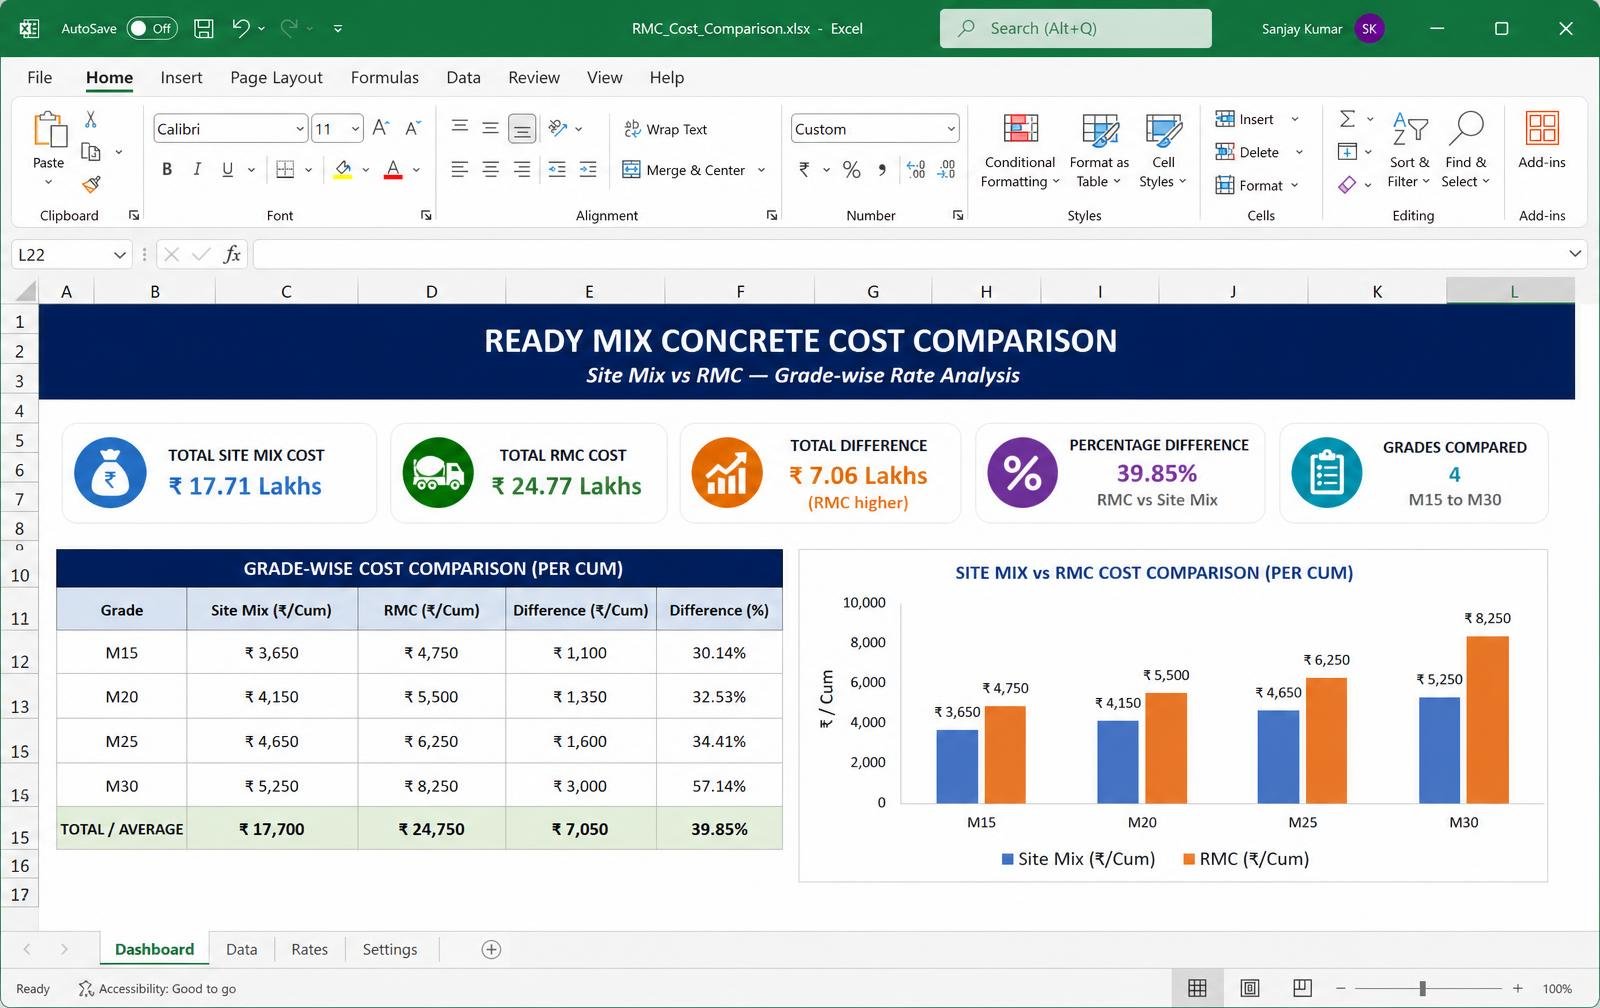Viewport: 1600px width, 1008px height.
Task: Click Sort & Filter button
Action: pos(1409,150)
